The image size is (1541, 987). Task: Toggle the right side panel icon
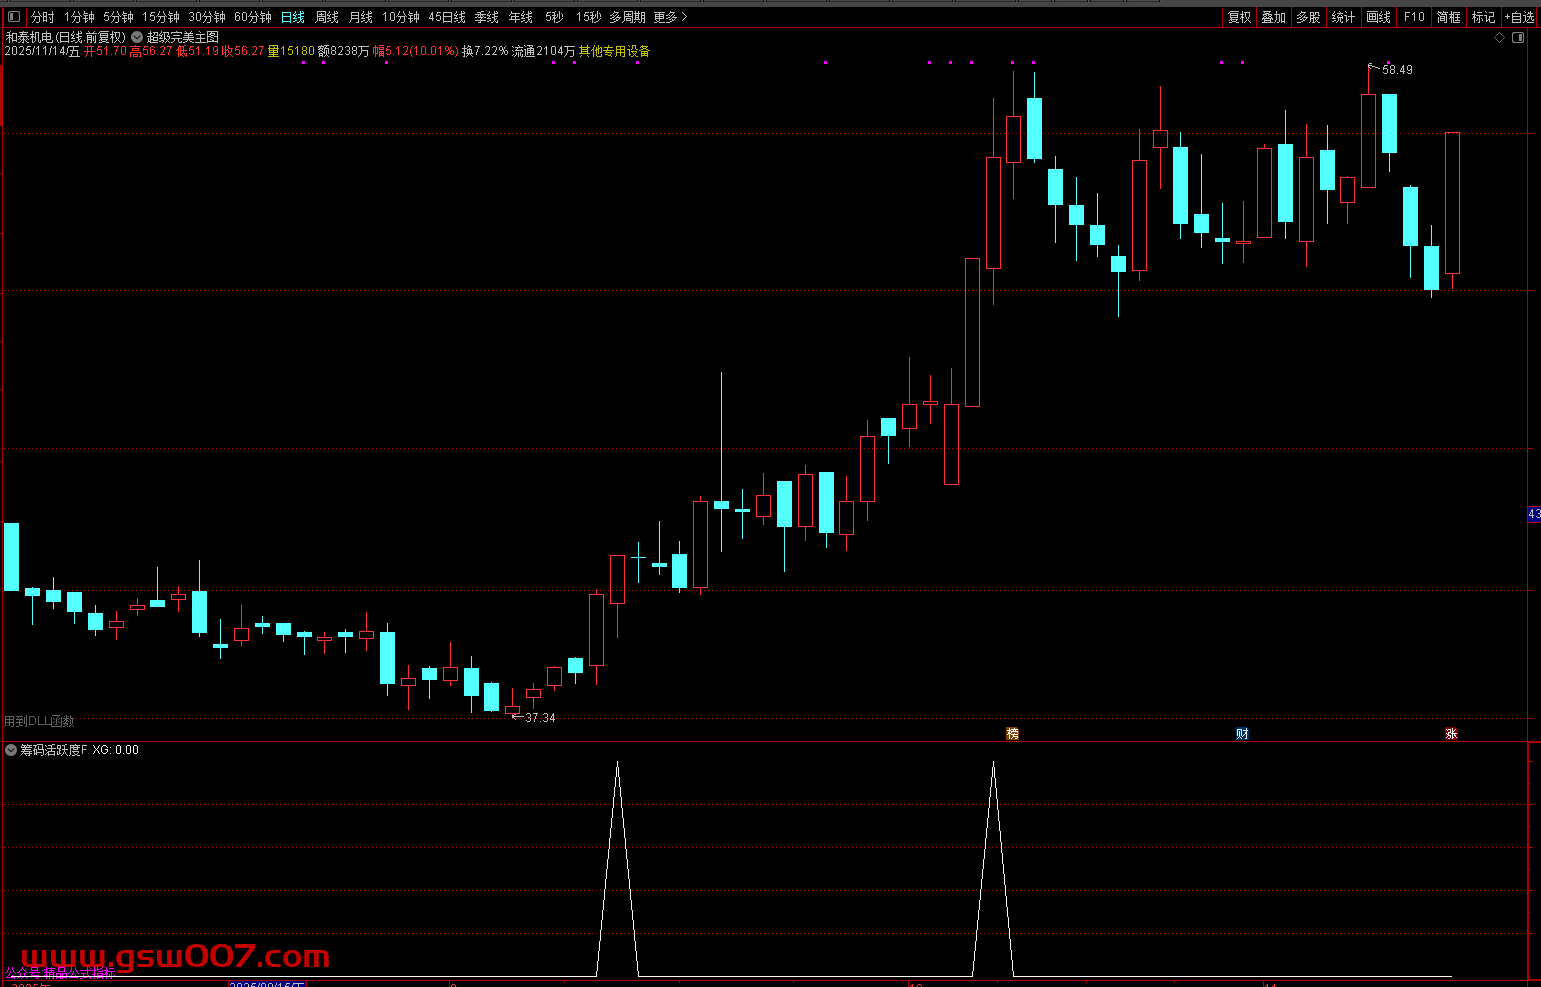tap(1518, 38)
